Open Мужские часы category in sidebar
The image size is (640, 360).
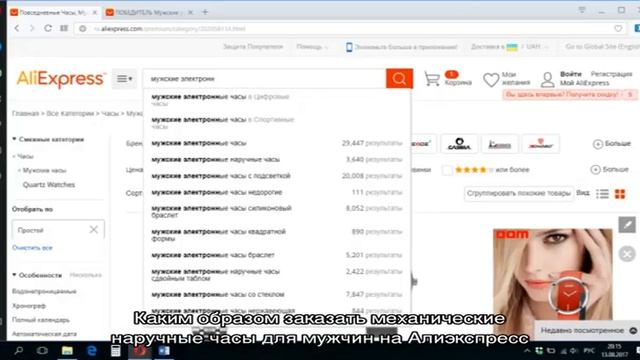click(x=44, y=171)
